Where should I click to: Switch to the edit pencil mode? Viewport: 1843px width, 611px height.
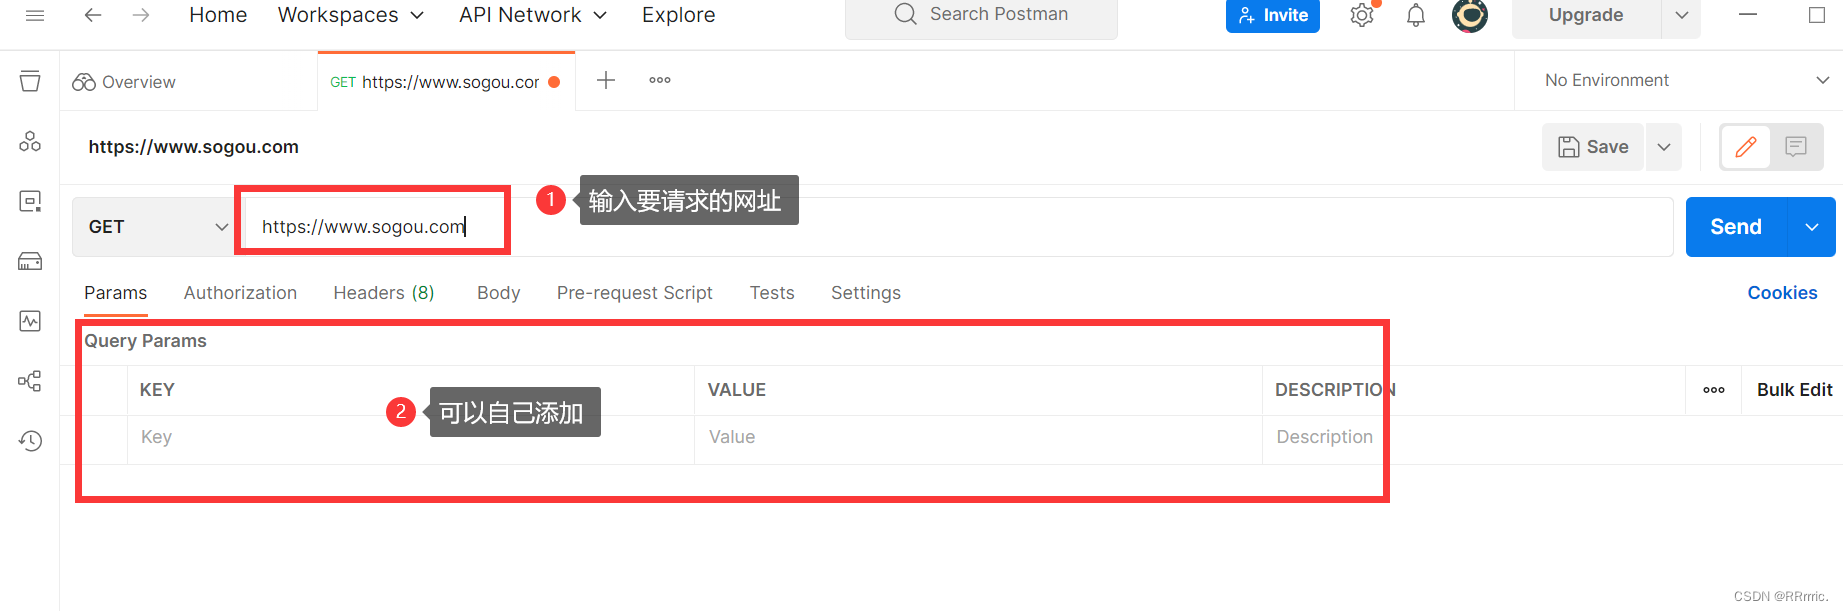[1746, 147]
